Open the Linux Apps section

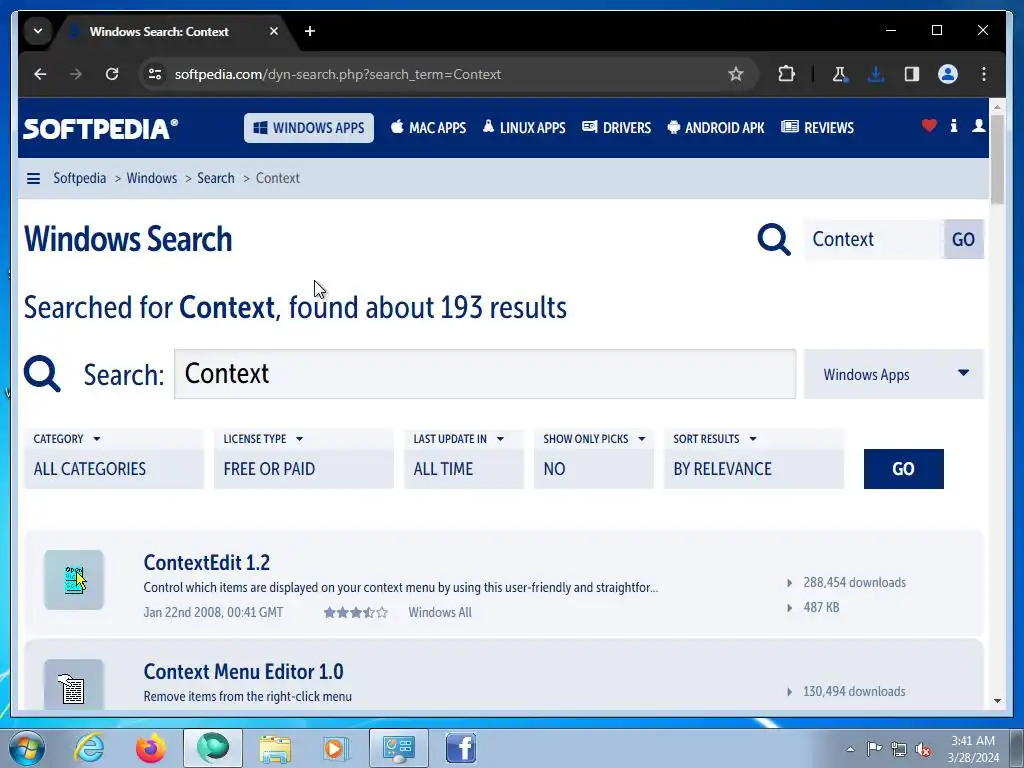(x=524, y=128)
